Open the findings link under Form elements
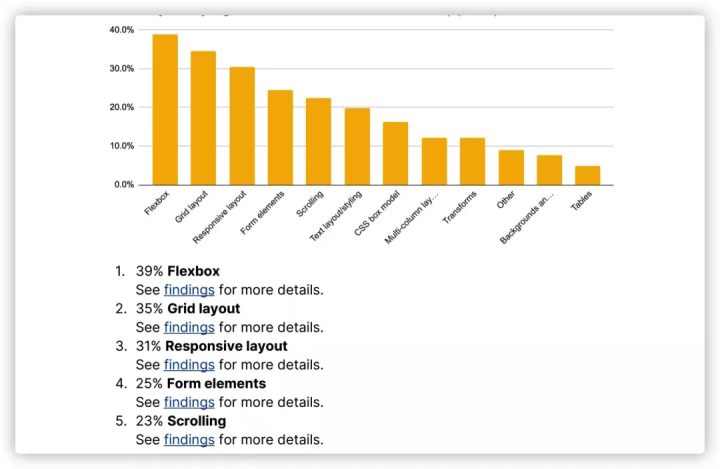Image resolution: width=720 pixels, height=469 pixels. (189, 402)
